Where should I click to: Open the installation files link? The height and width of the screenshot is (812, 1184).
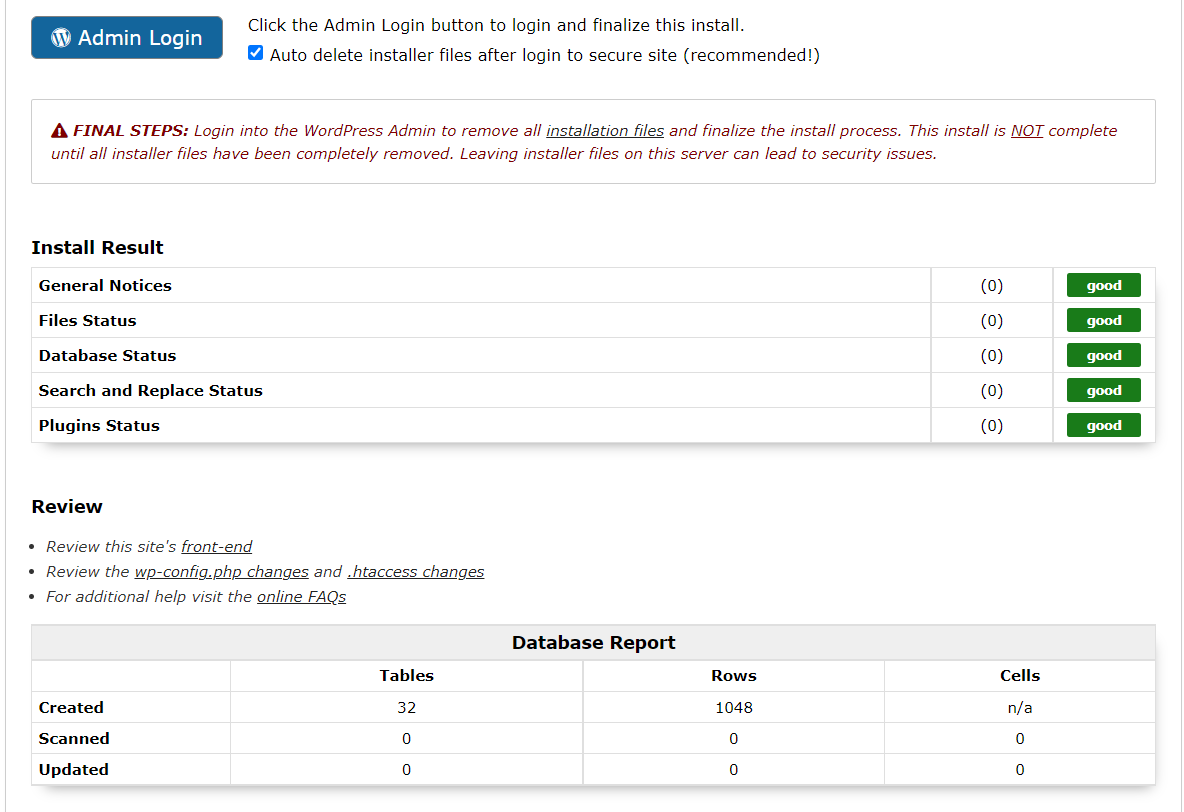(x=605, y=131)
